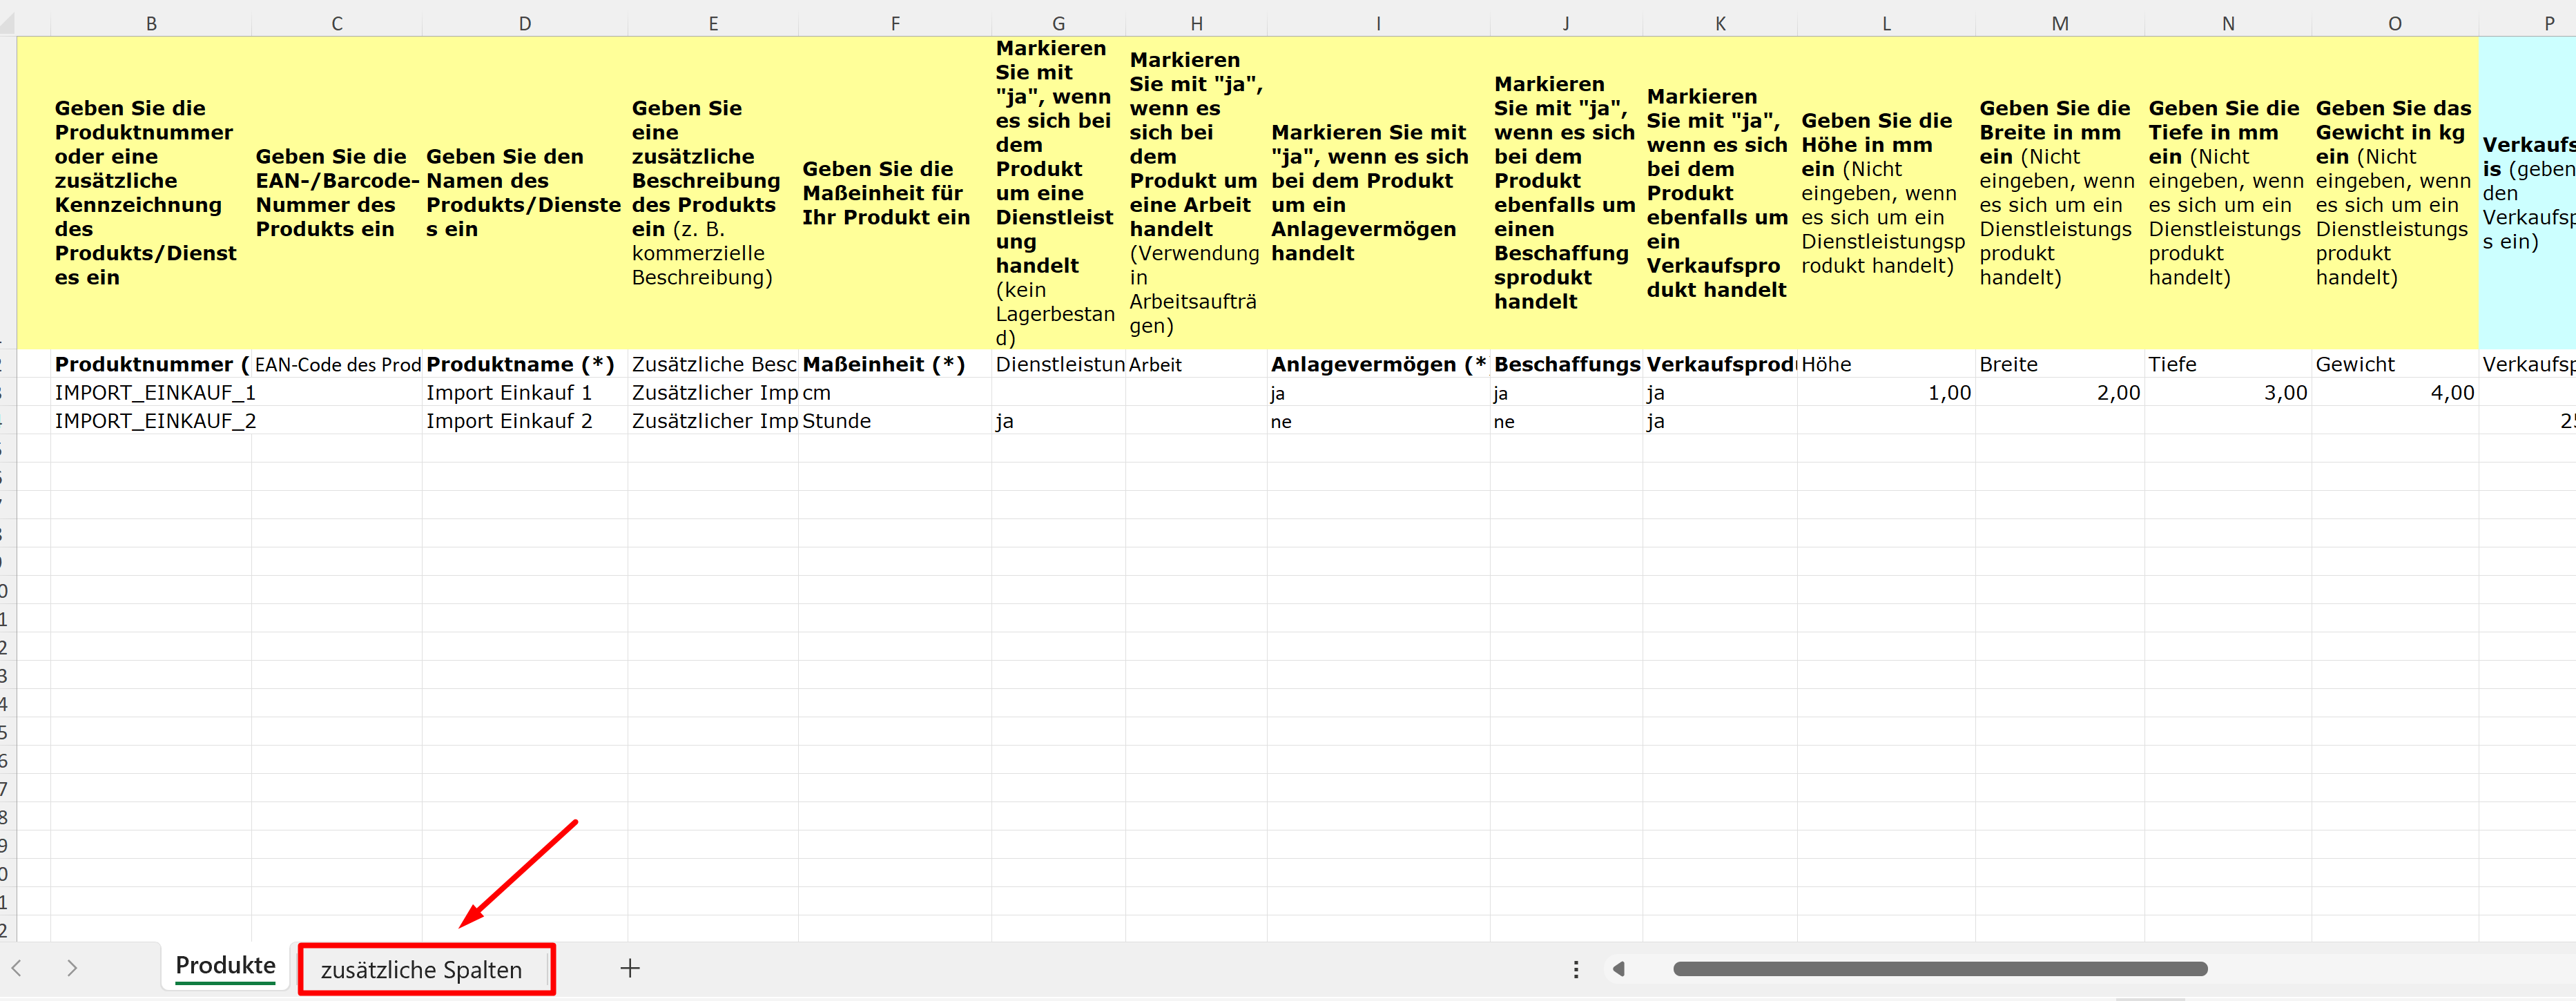This screenshot has width=2576, height=1001.
Task: Switch to the 'Produkte' sheet tab
Action: (225, 966)
